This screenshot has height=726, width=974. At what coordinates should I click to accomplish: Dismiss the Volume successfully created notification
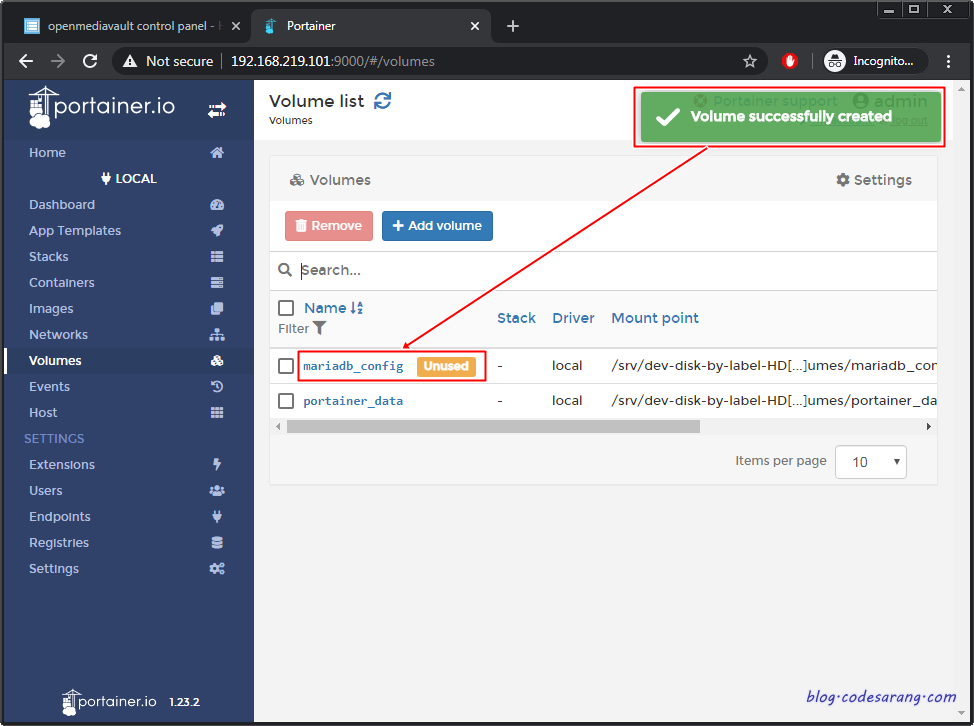click(791, 117)
